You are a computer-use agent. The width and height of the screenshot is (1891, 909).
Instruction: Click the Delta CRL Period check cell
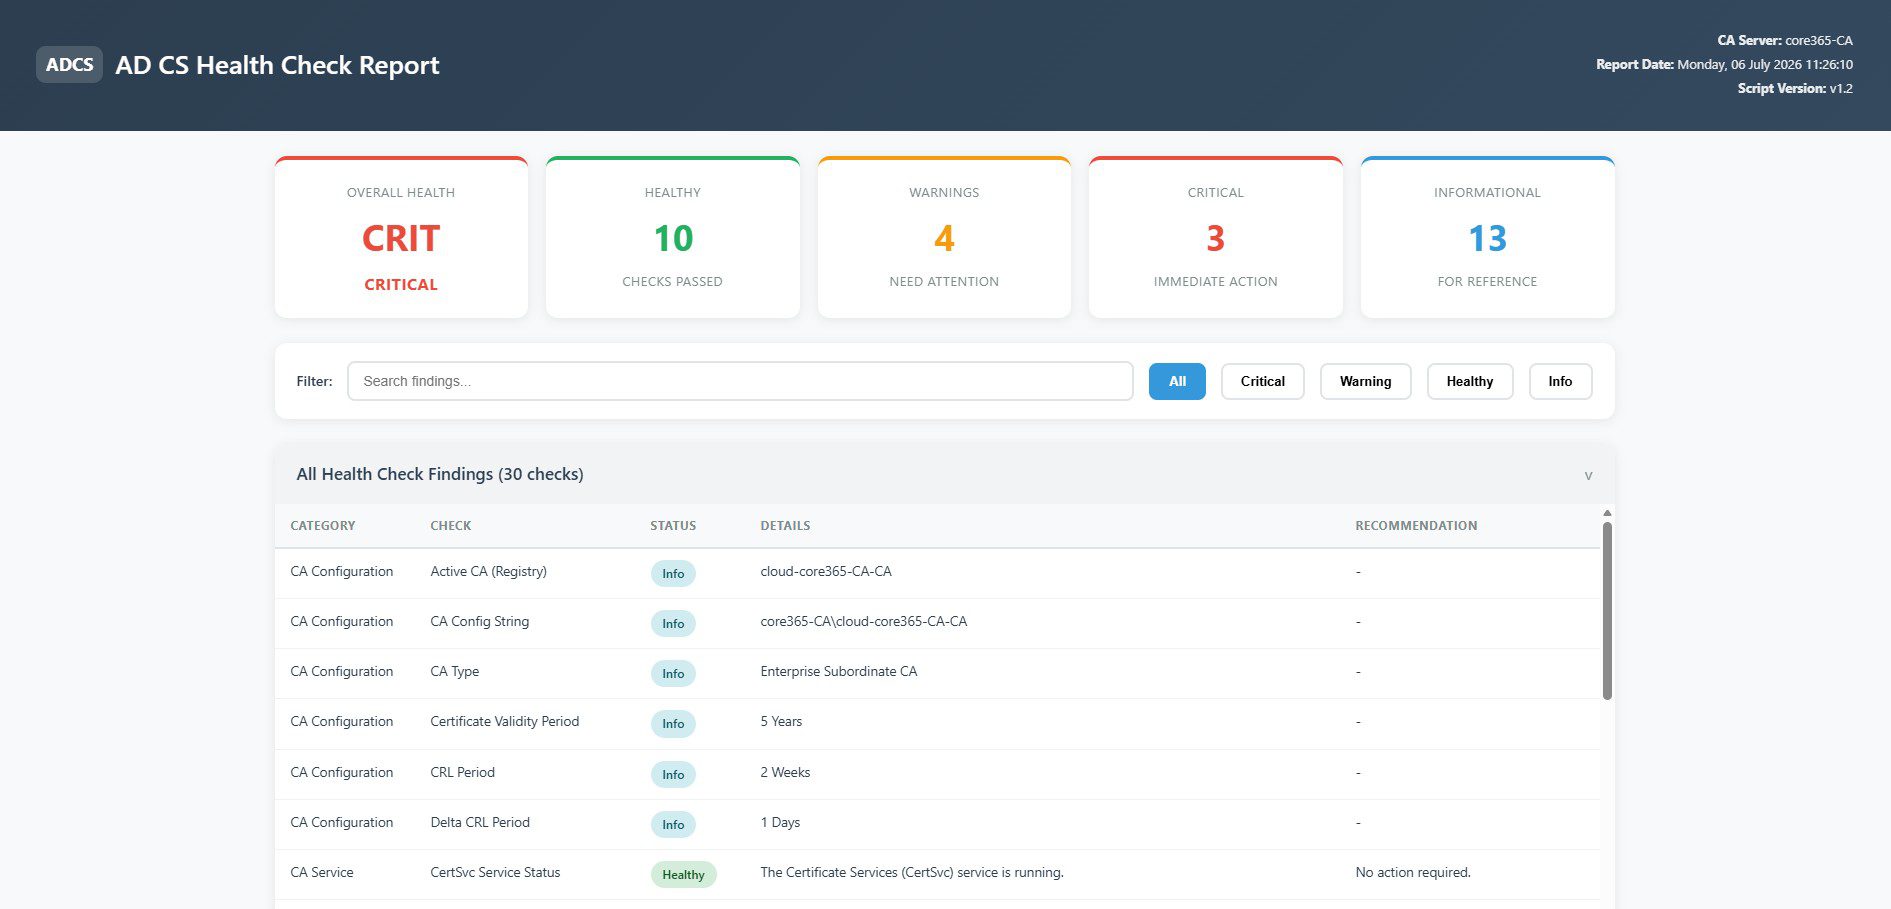[480, 823]
